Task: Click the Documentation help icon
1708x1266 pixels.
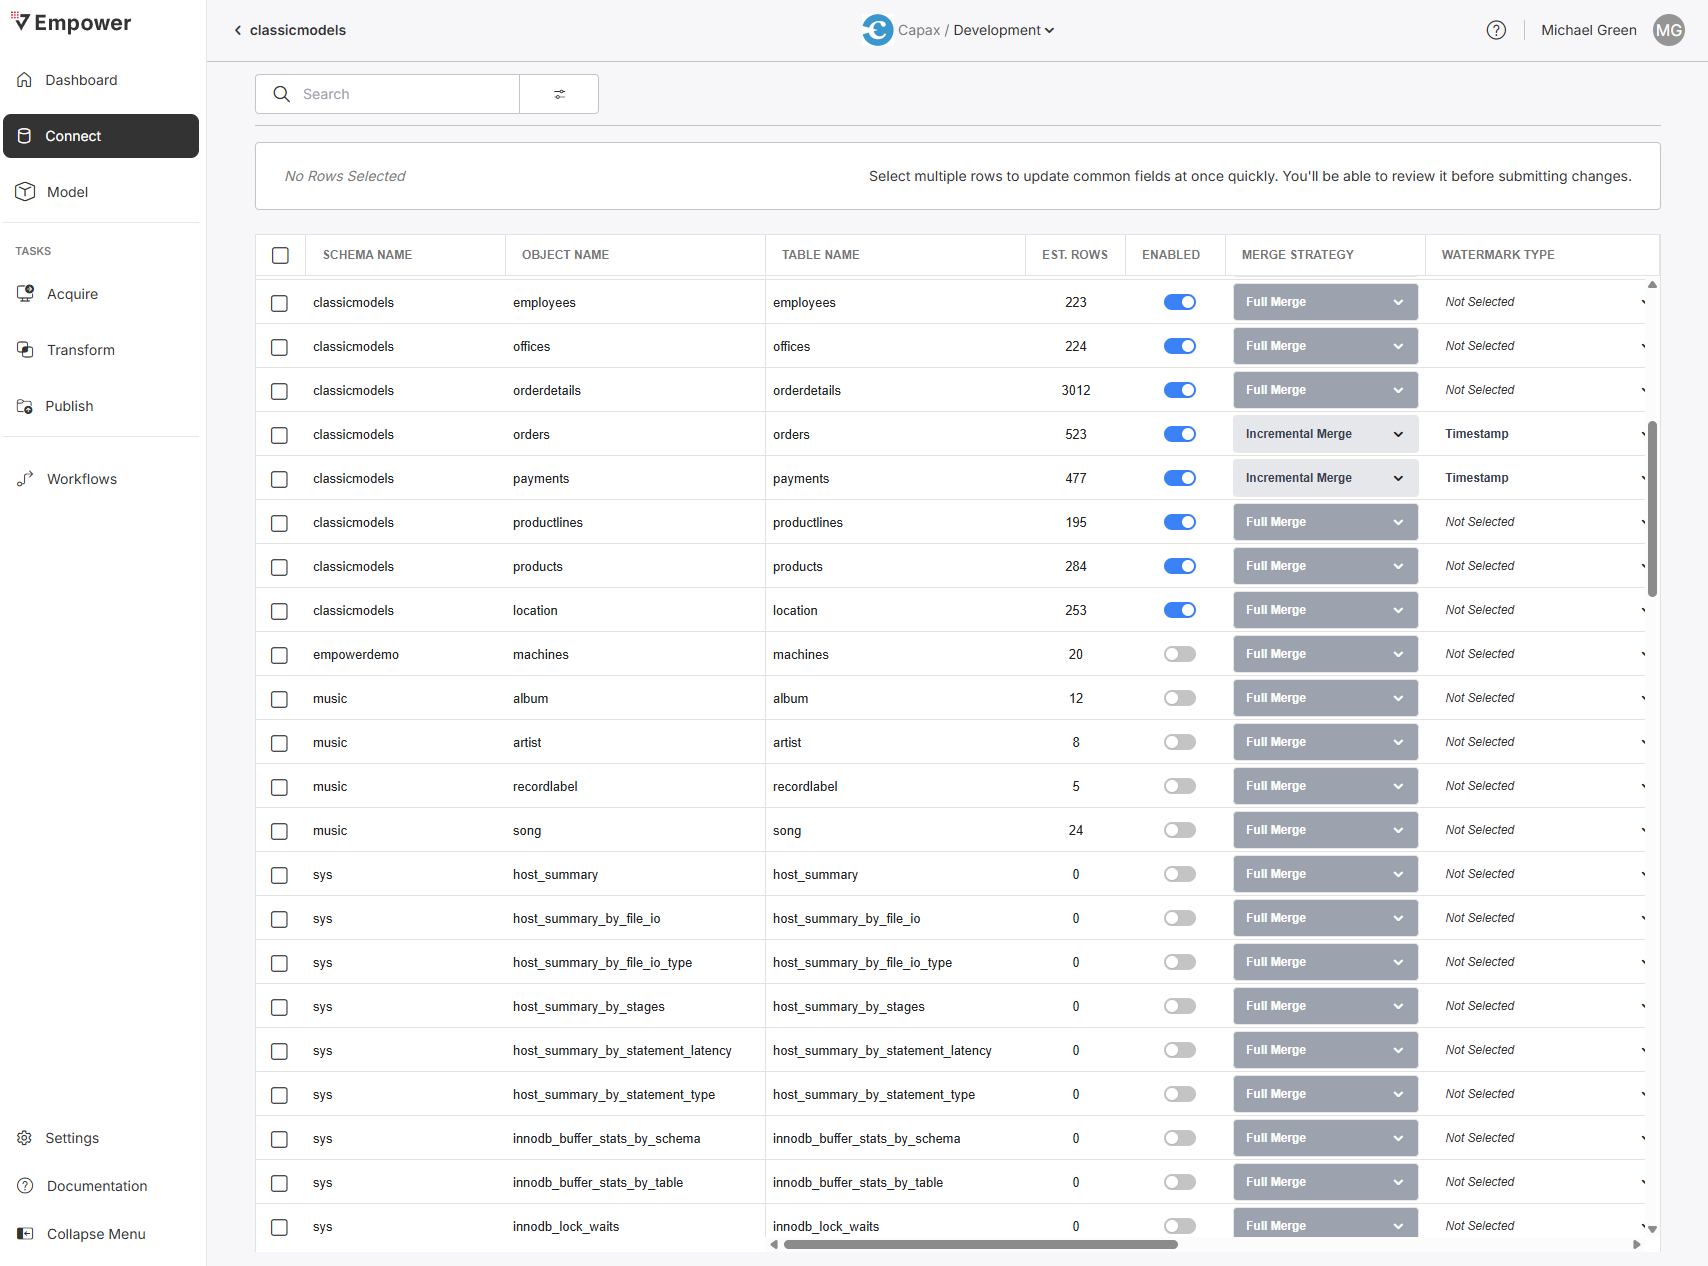Action: (25, 1186)
